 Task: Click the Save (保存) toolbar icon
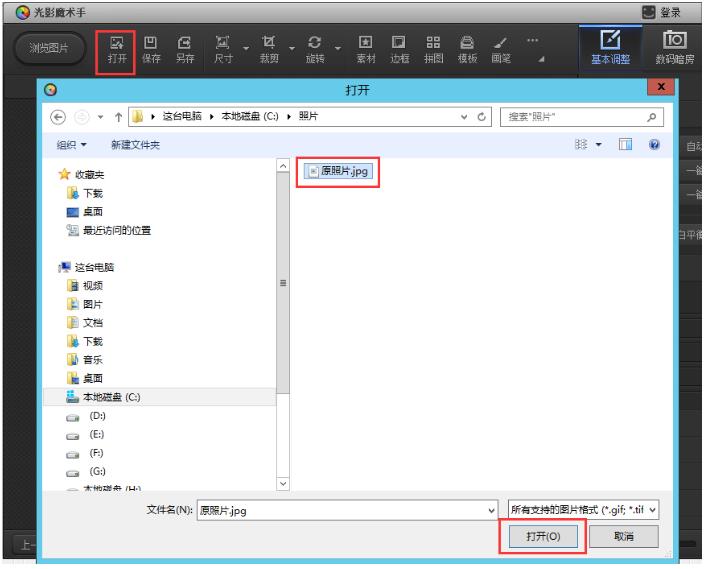[151, 49]
